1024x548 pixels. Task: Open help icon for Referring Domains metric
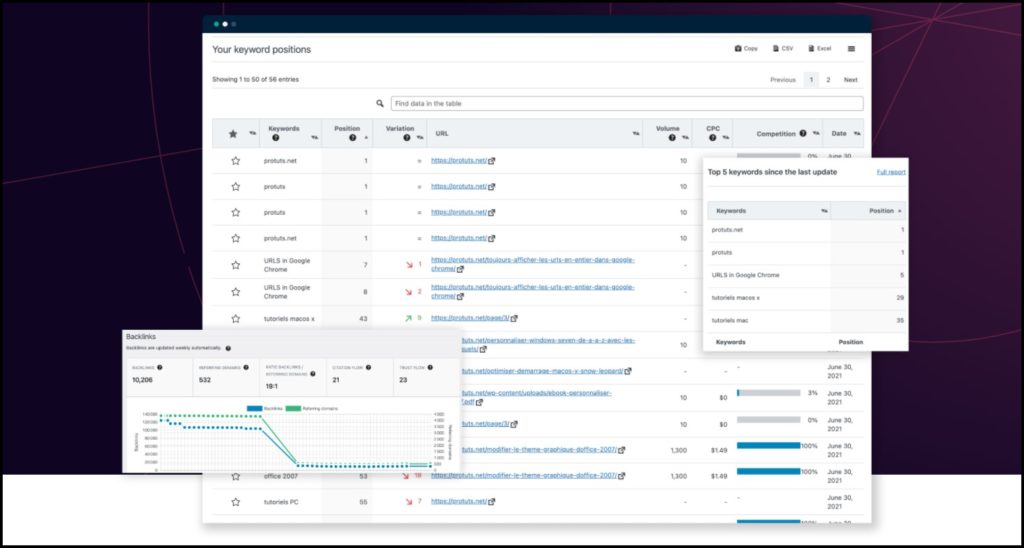point(246,367)
